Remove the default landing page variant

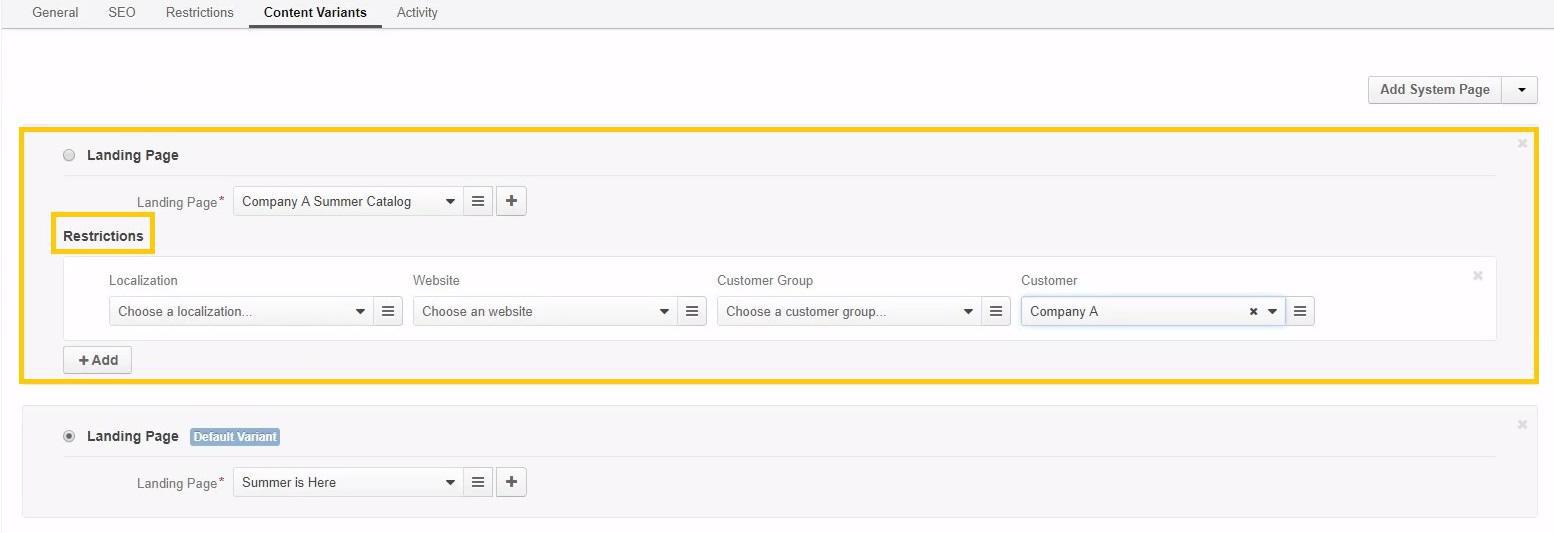tap(1522, 425)
